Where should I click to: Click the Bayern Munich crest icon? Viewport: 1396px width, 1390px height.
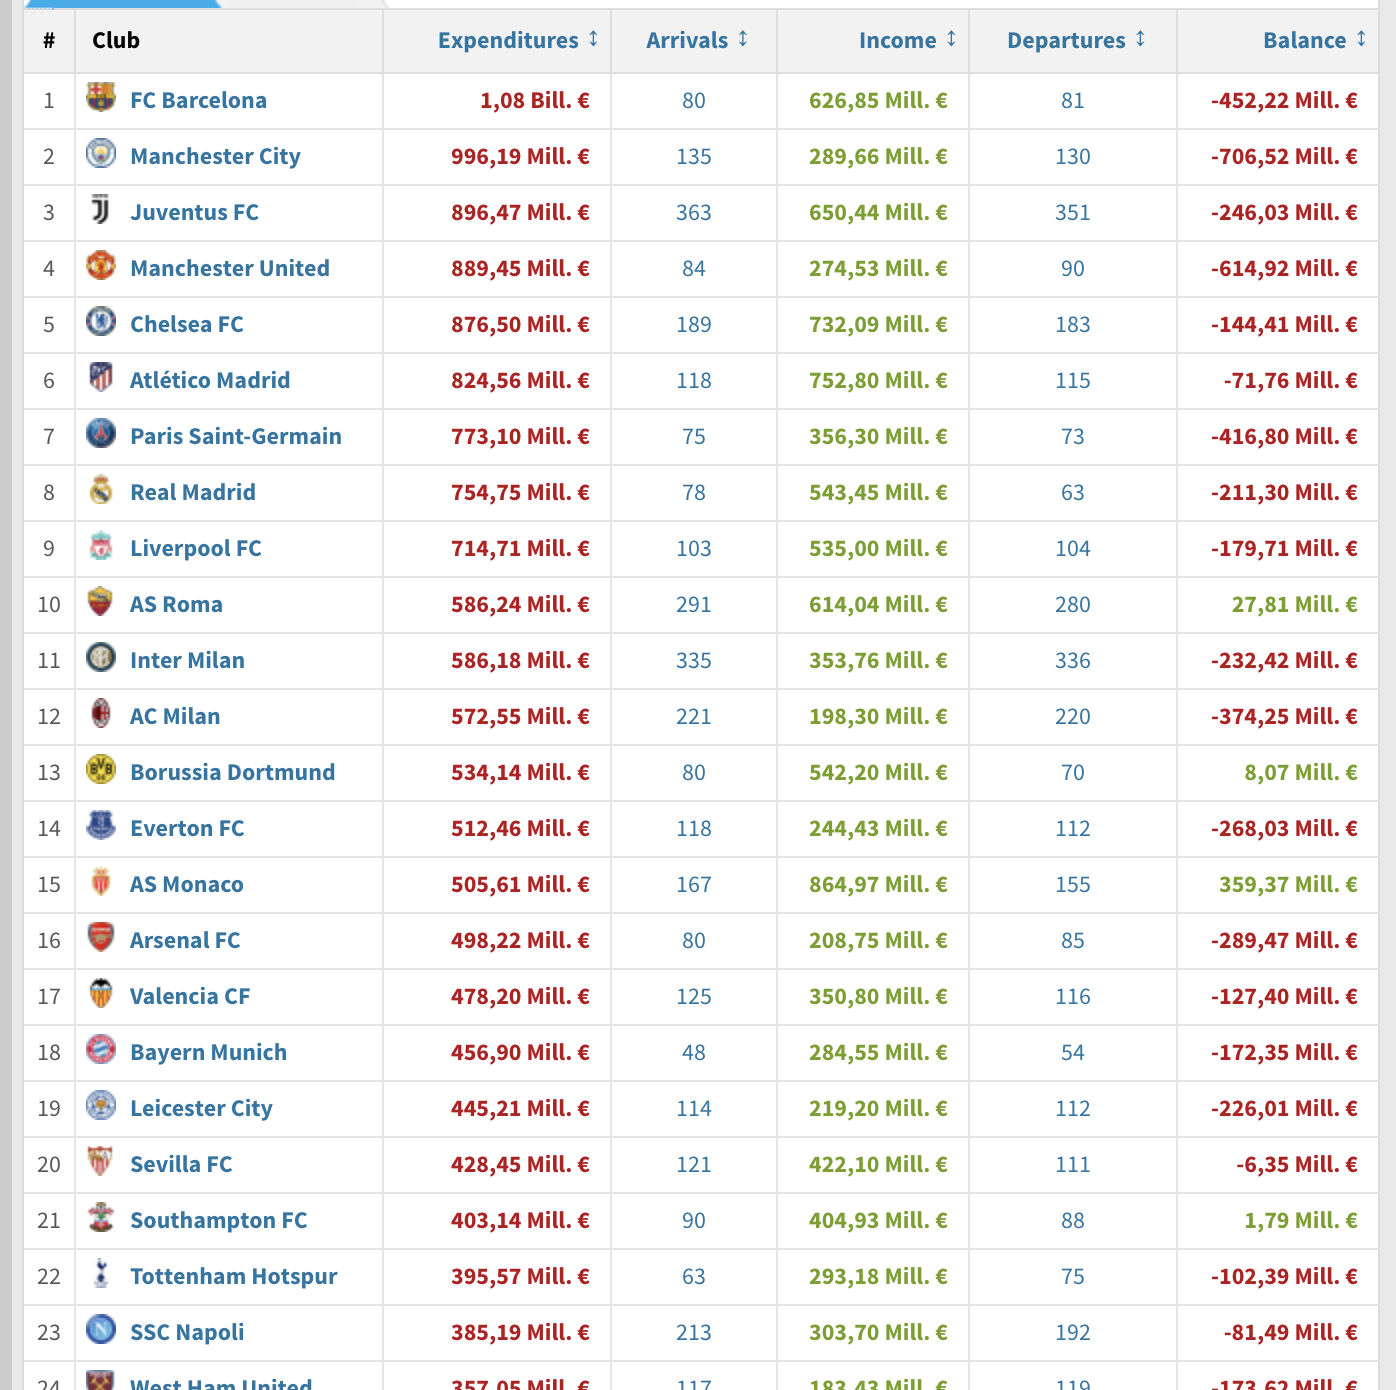pyautogui.click(x=101, y=1049)
